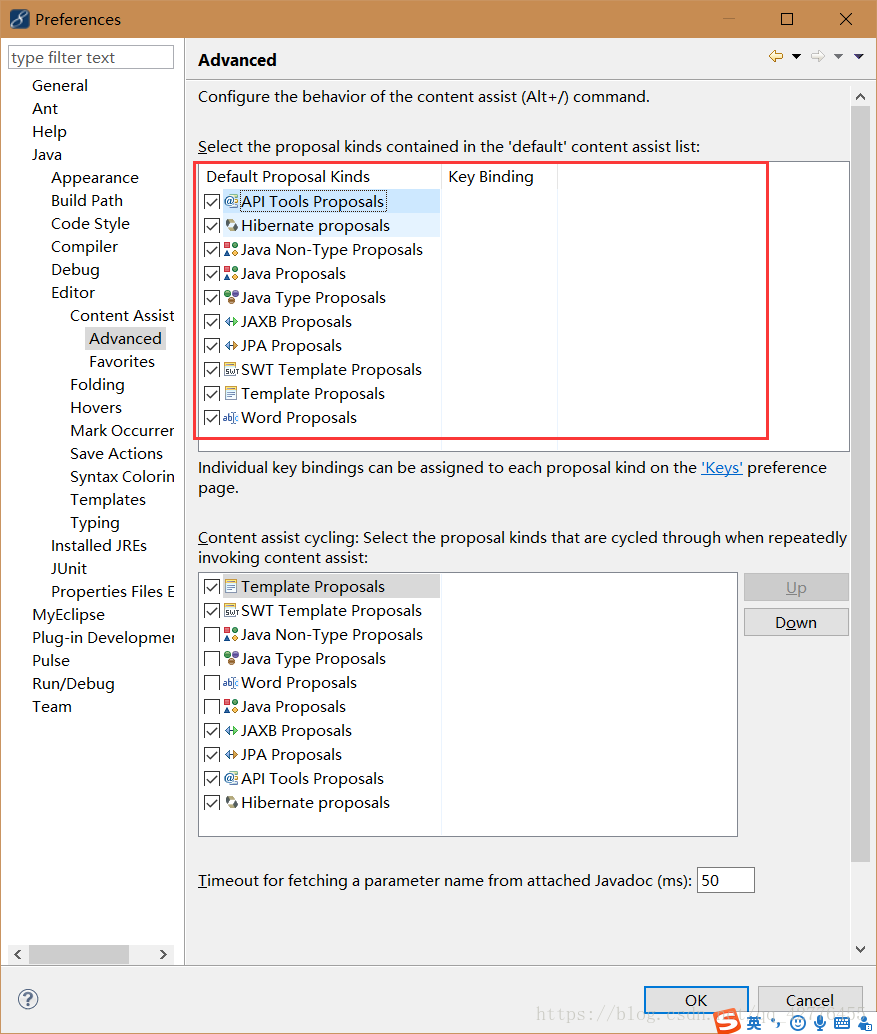Viewport: 877px width, 1034px height.
Task: Uncheck Hibernate proposals in default list
Action: coord(212,226)
